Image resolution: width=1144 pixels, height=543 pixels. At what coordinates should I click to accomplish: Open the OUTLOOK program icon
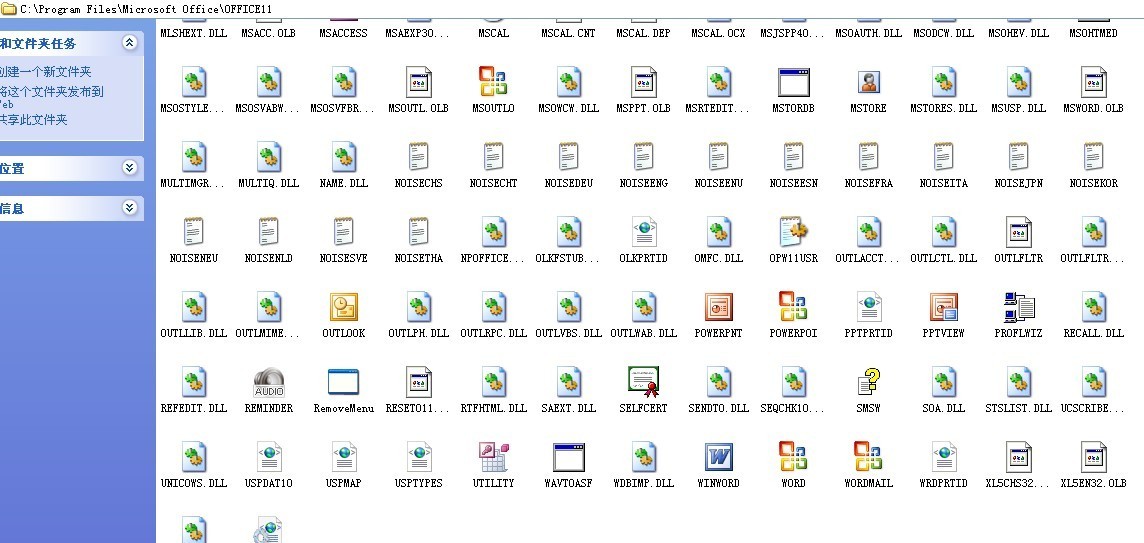[x=344, y=307]
